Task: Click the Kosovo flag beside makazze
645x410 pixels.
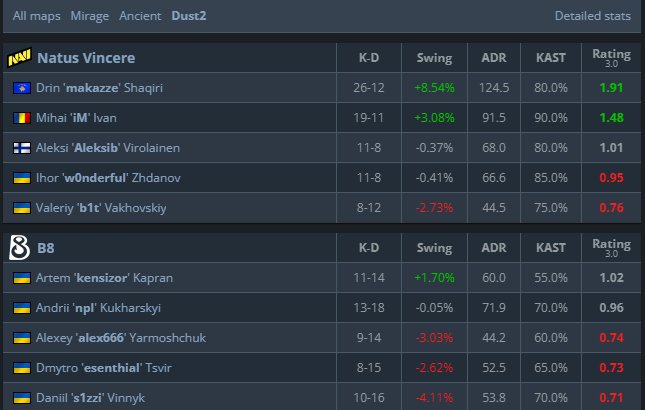Action: pos(19,88)
